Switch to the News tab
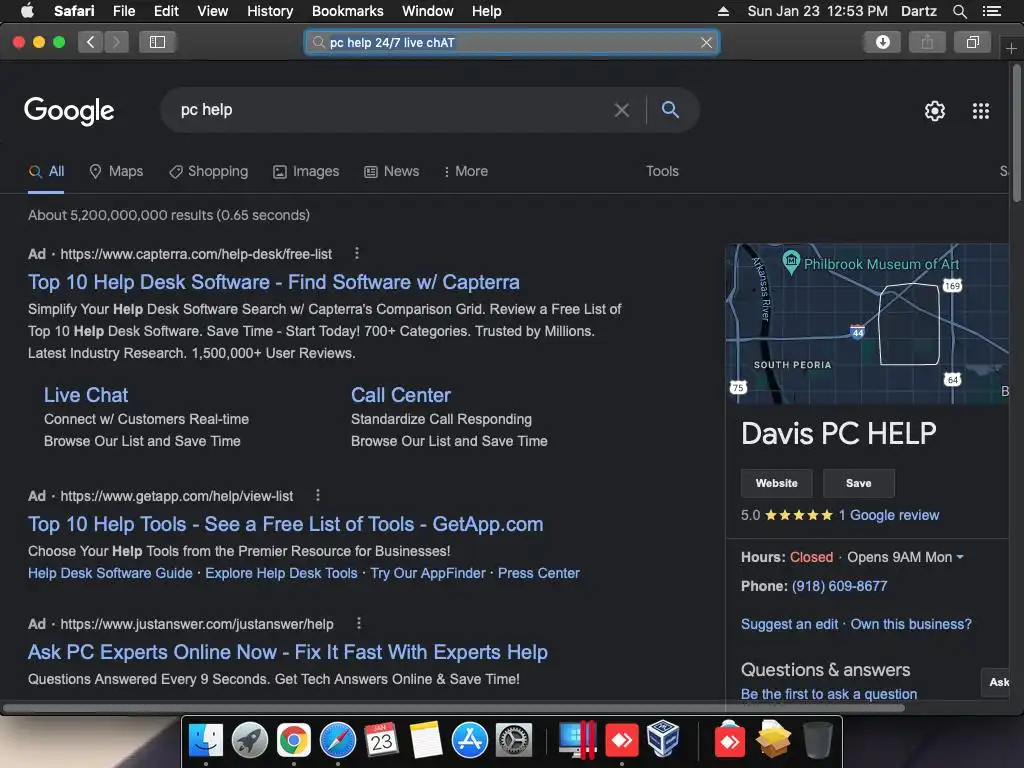Viewport: 1024px width, 768px height. (391, 171)
